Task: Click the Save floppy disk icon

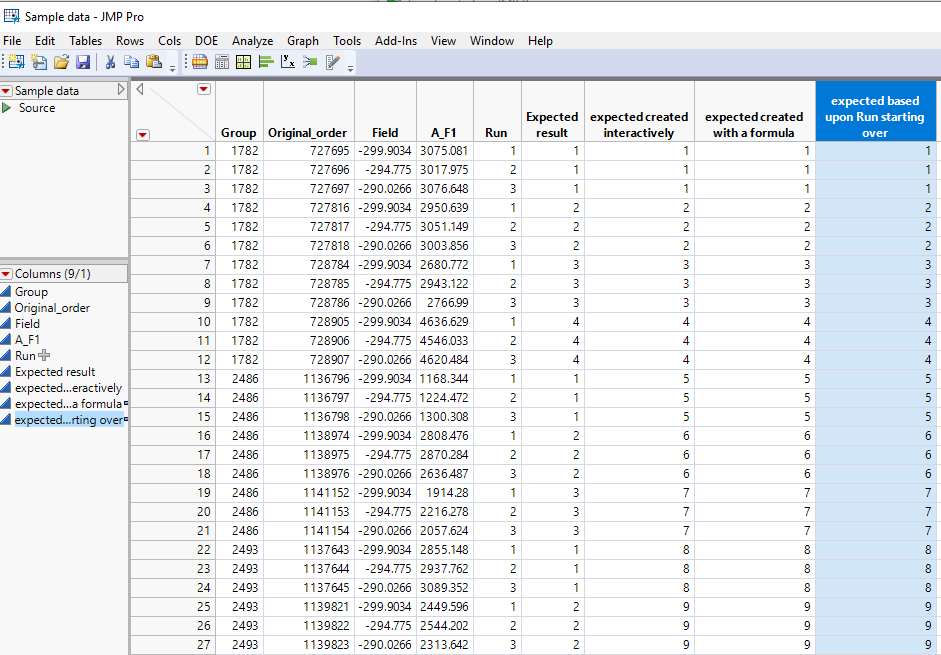Action: coord(83,62)
